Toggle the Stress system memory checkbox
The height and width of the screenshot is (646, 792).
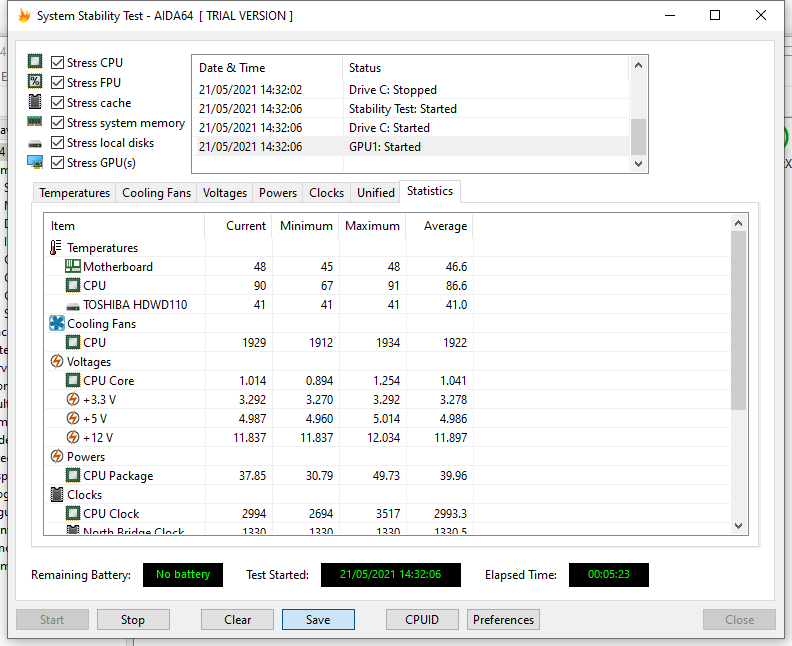[58, 123]
